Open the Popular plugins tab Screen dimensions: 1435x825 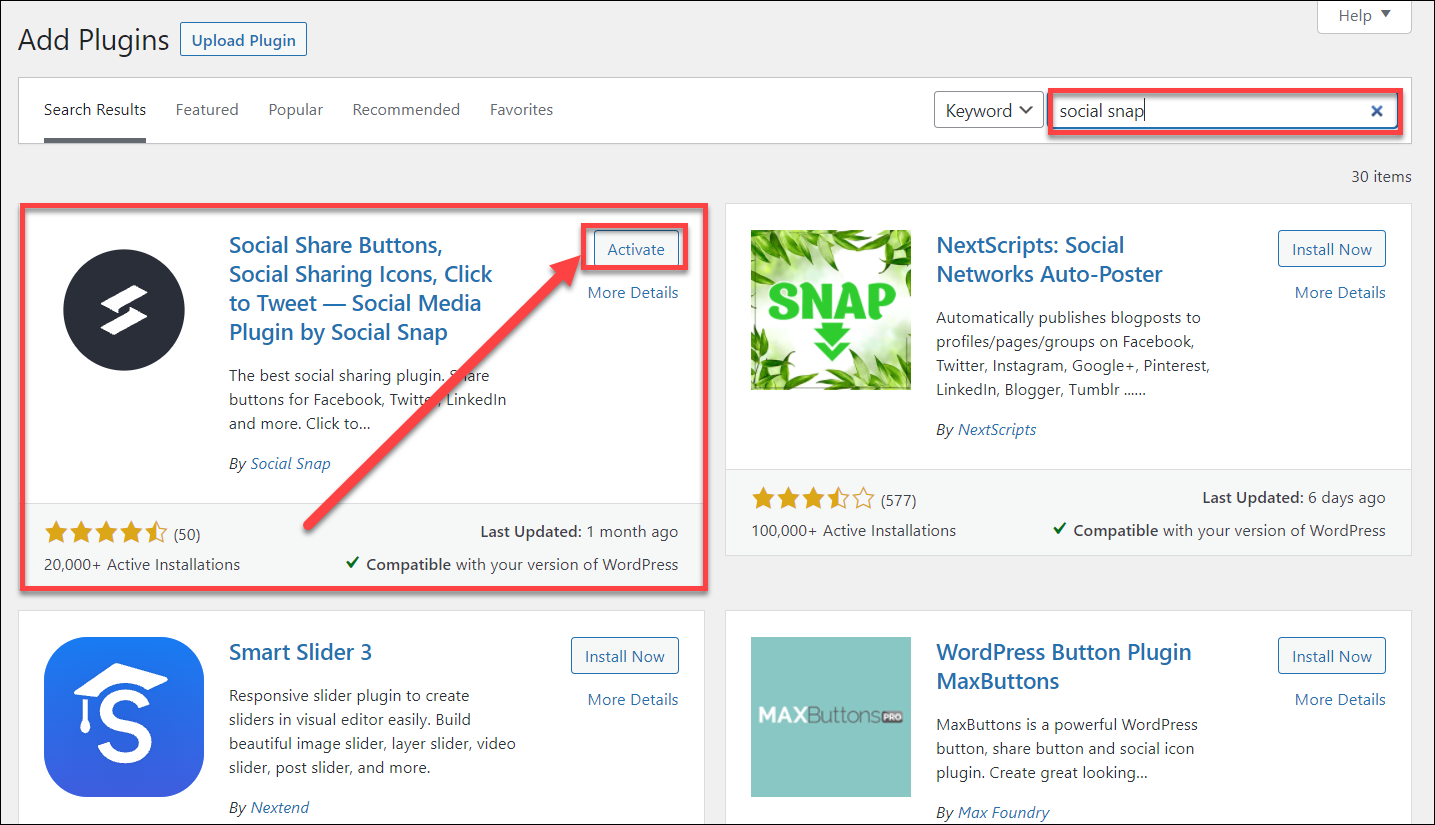(x=296, y=110)
